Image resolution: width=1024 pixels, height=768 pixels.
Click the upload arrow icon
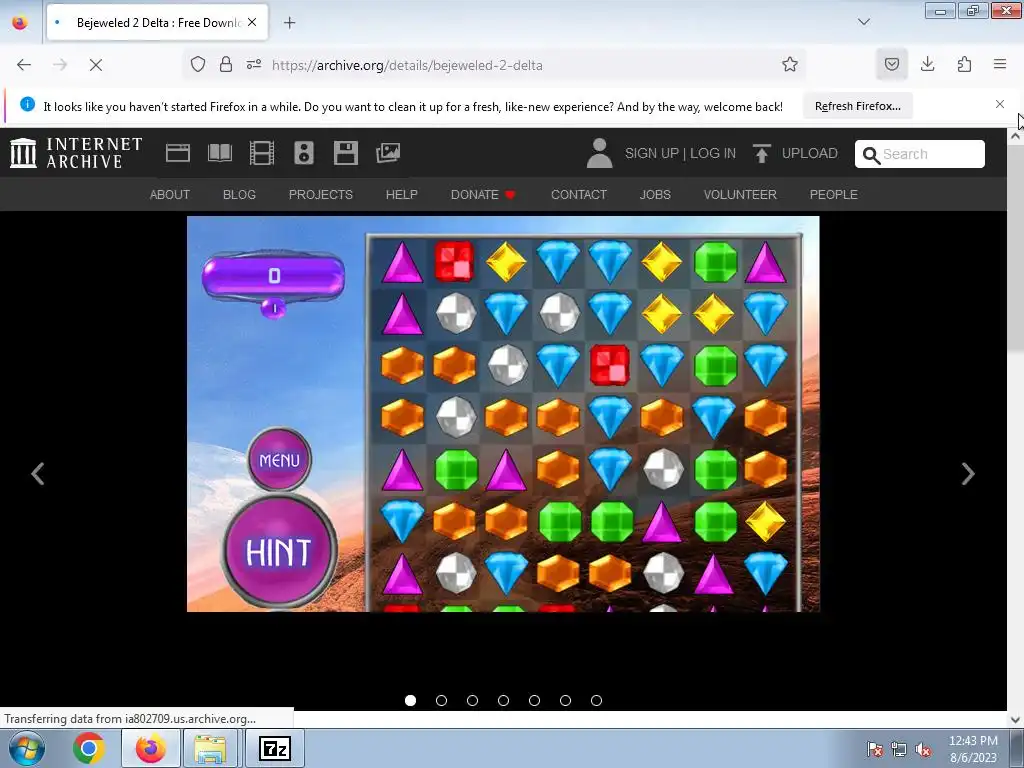pos(761,153)
